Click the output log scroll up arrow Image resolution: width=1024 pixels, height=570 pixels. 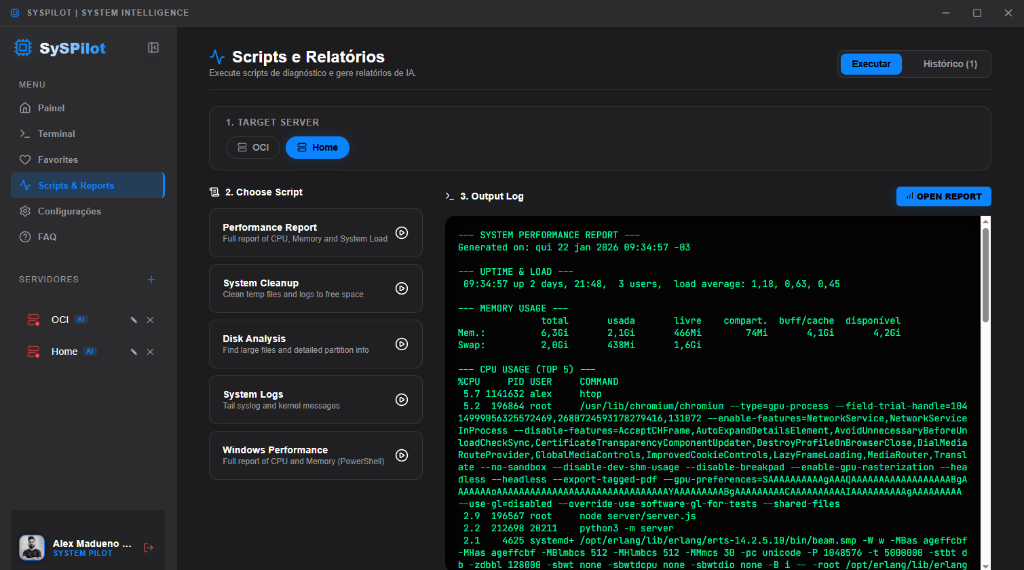(985, 222)
